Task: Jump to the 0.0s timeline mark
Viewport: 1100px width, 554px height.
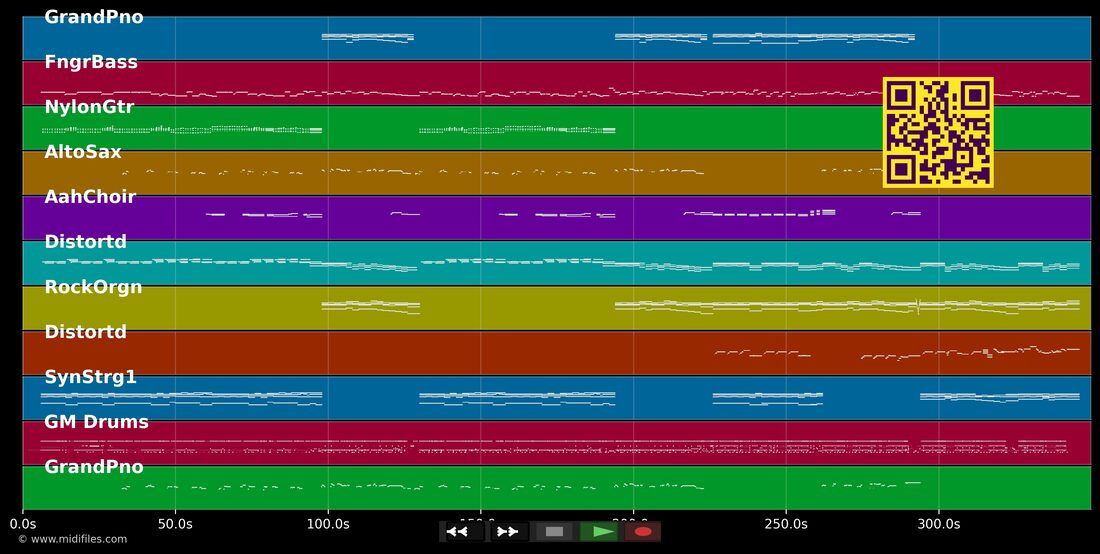Action: pyautogui.click(x=23, y=523)
